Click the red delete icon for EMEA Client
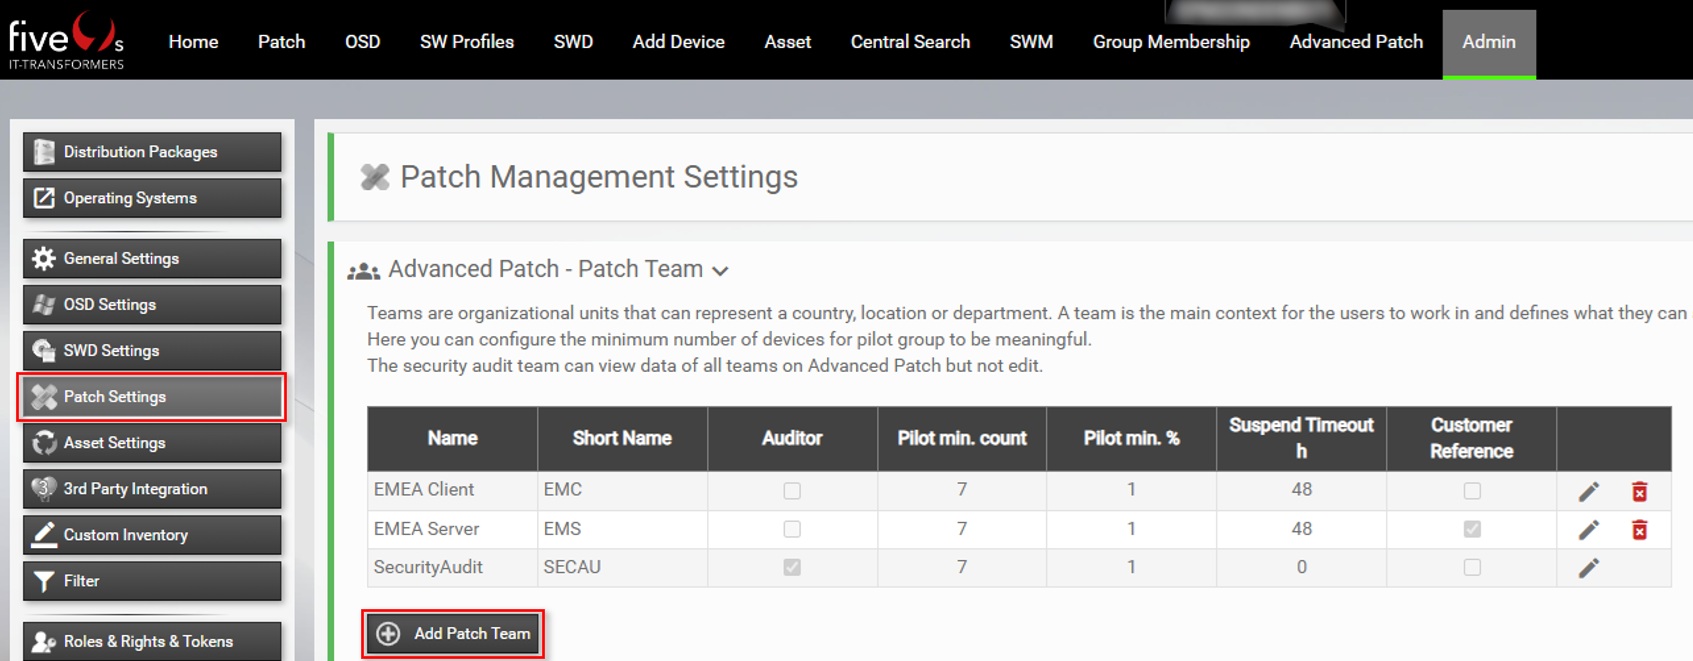The height and width of the screenshot is (661, 1693). pyautogui.click(x=1639, y=491)
